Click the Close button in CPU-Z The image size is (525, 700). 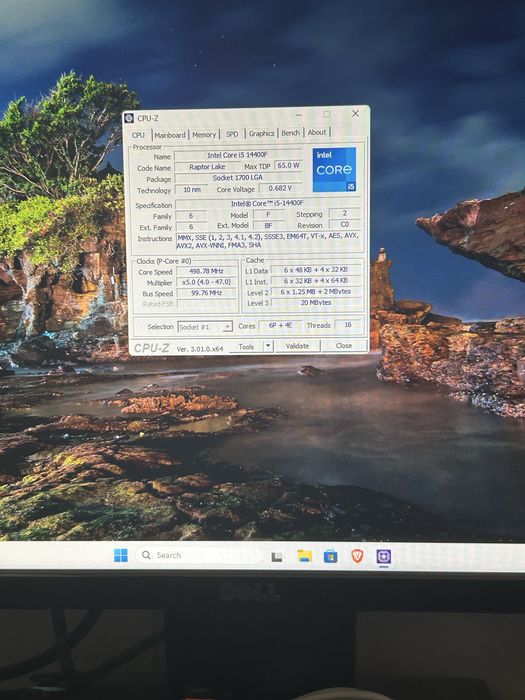344,346
